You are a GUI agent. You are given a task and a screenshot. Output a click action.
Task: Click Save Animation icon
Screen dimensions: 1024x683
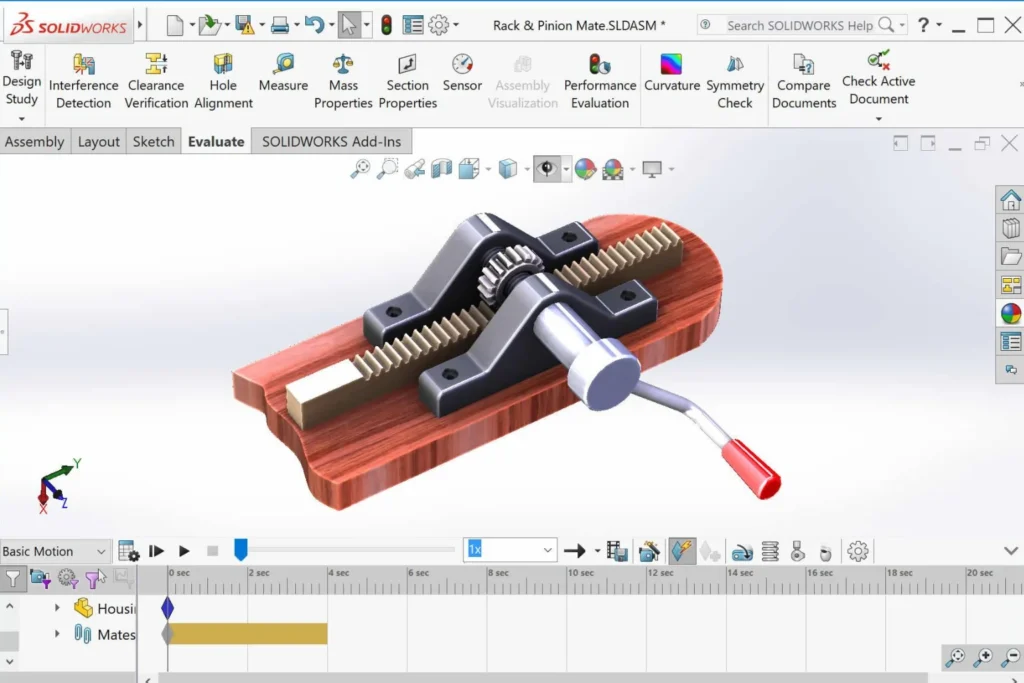(x=616, y=552)
